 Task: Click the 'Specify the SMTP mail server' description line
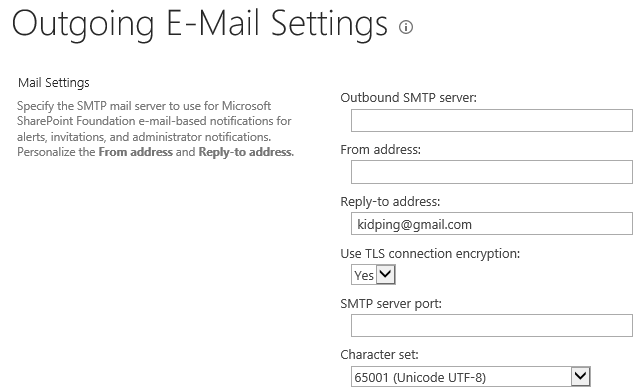coord(144,106)
